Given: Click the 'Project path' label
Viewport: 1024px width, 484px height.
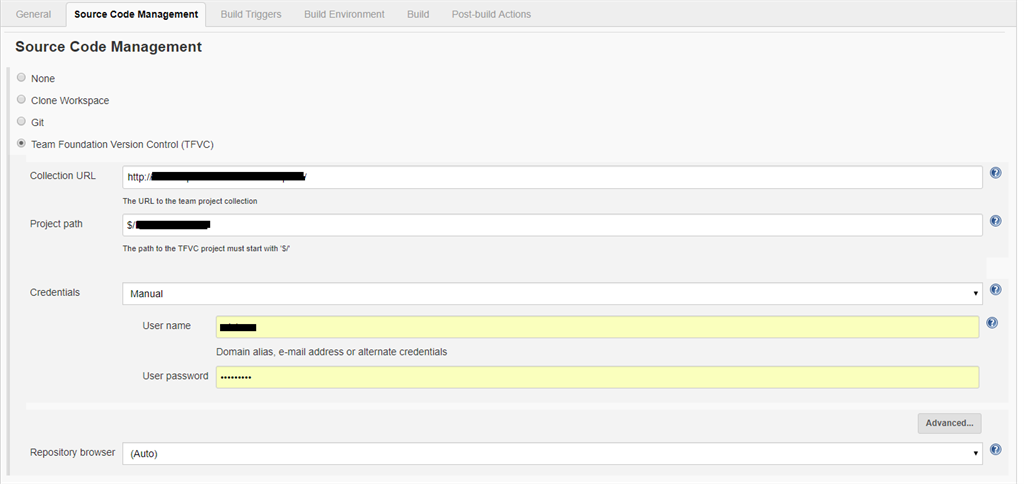Looking at the screenshot, I should tap(56, 224).
